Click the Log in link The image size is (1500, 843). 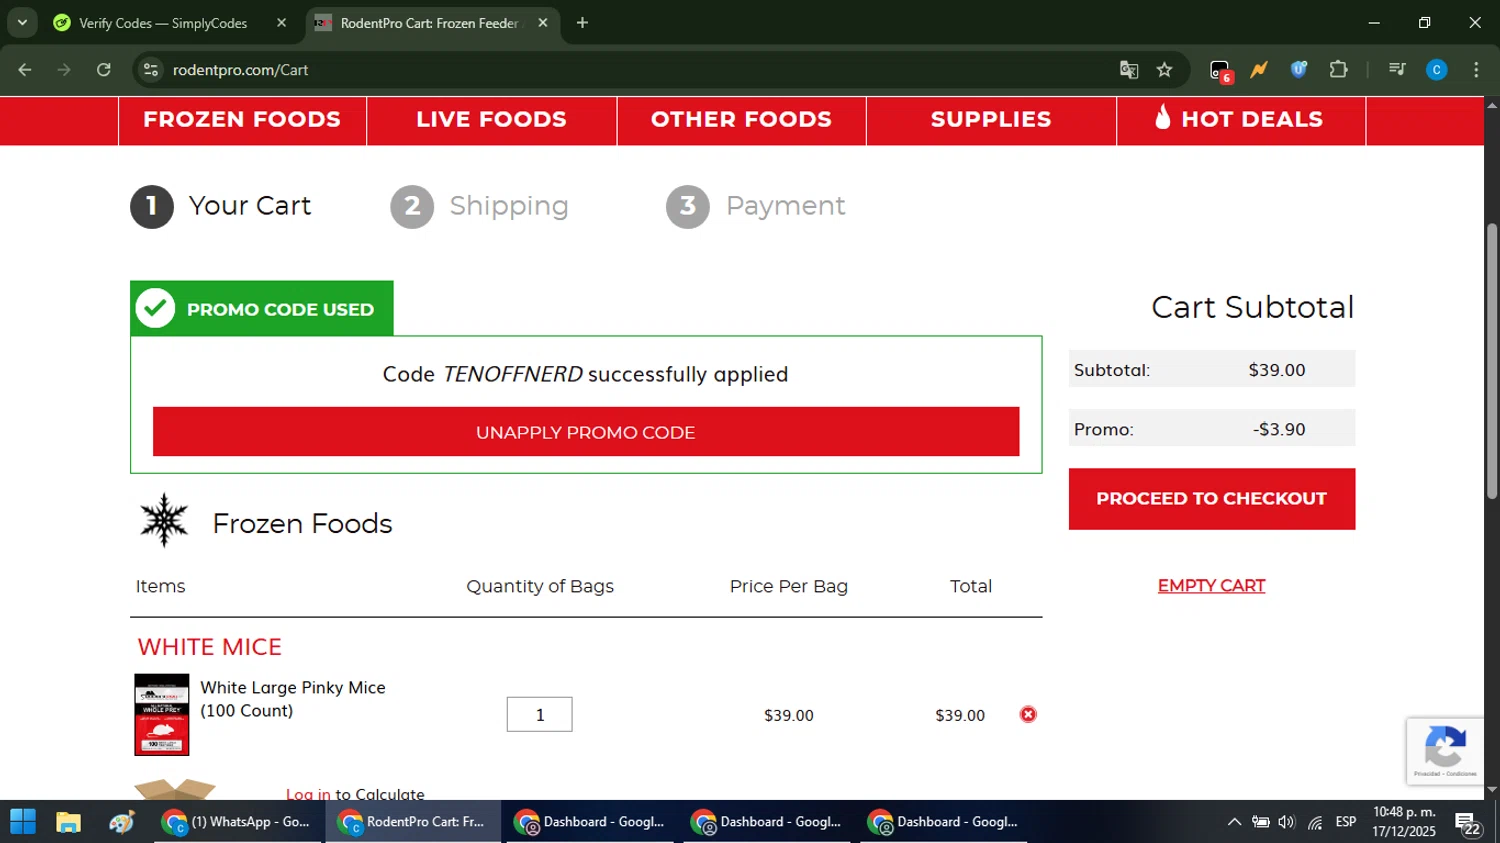(308, 794)
